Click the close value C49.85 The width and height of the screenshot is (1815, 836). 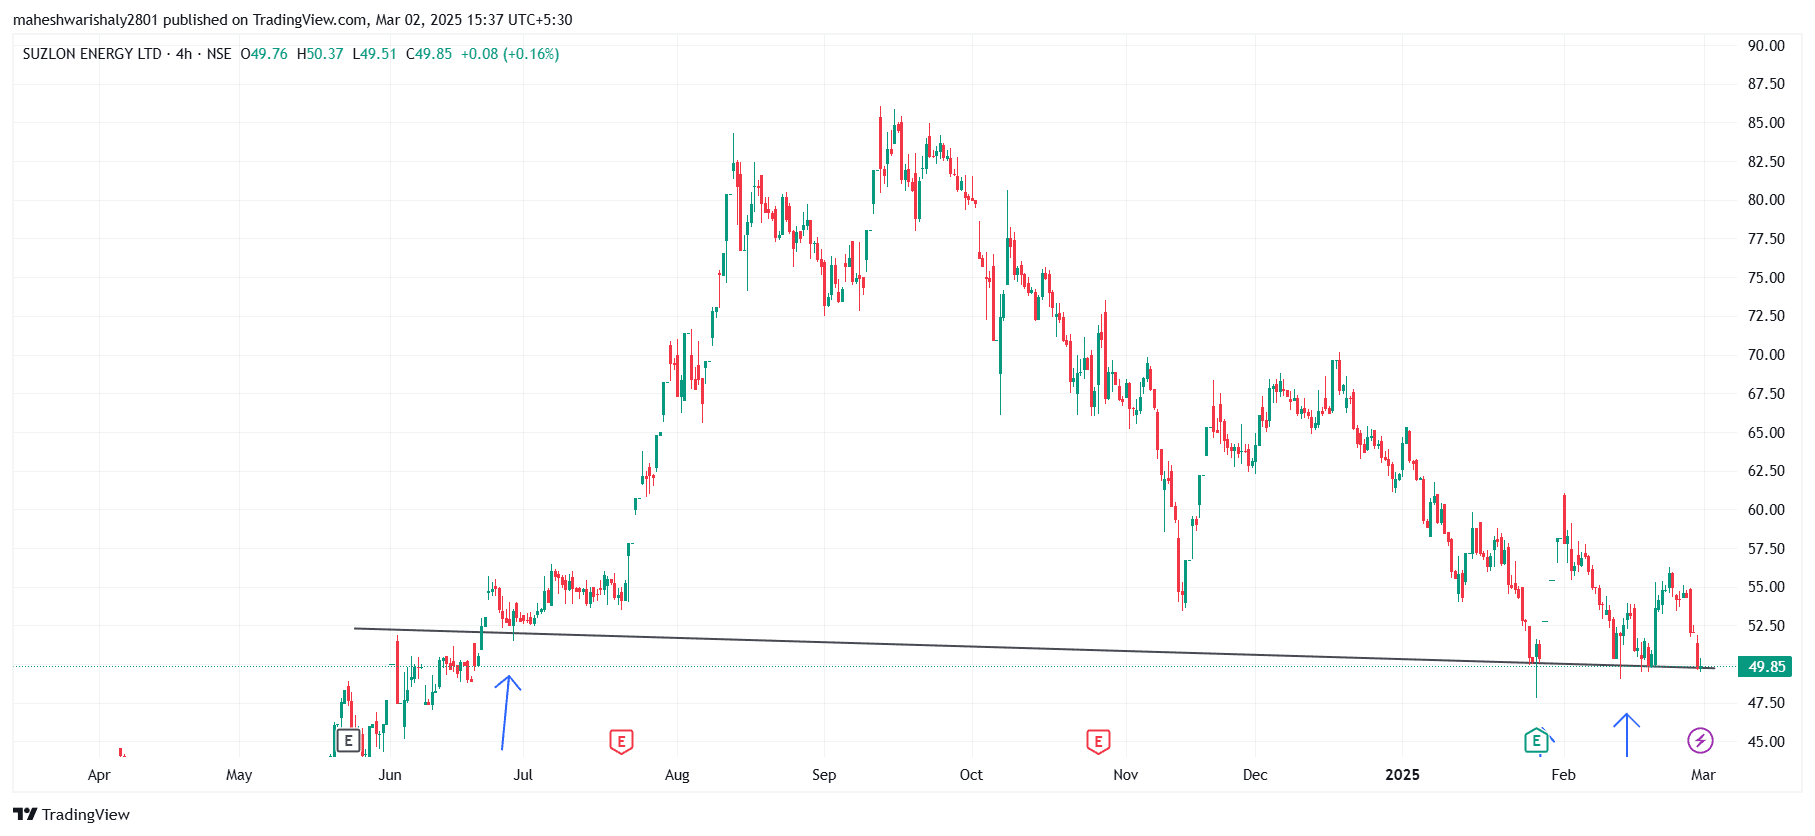pyautogui.click(x=429, y=54)
